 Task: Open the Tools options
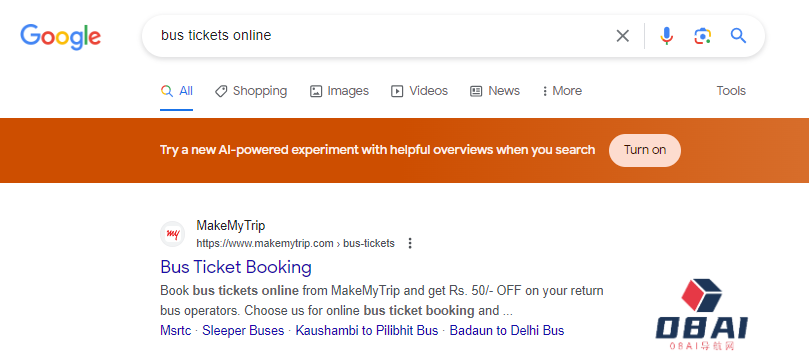[731, 91]
